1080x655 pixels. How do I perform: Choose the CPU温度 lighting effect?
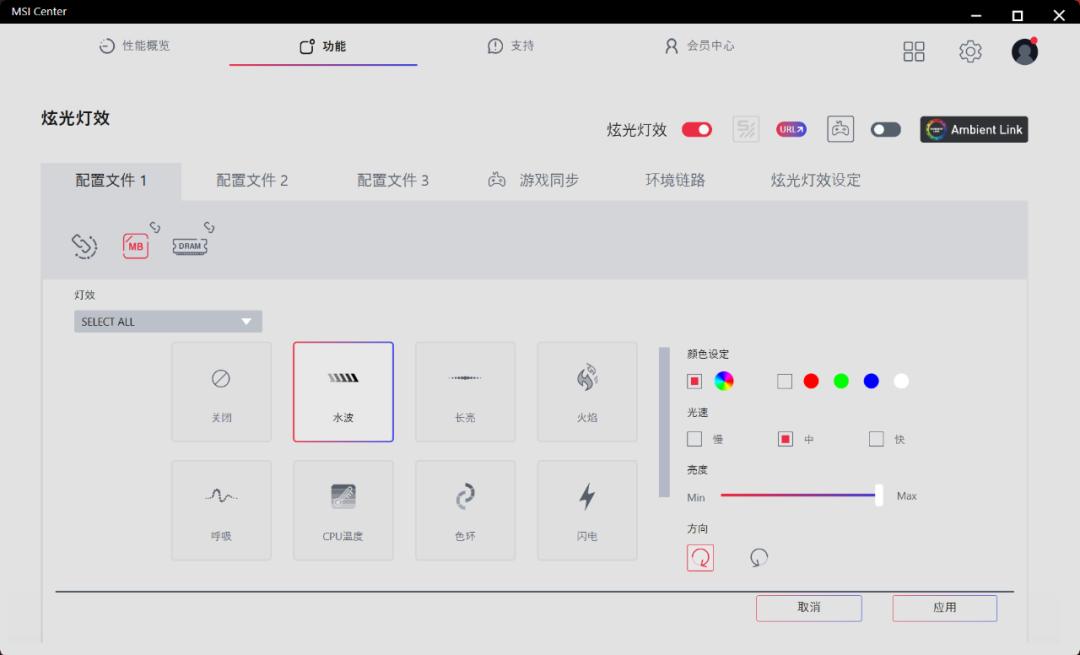point(343,510)
